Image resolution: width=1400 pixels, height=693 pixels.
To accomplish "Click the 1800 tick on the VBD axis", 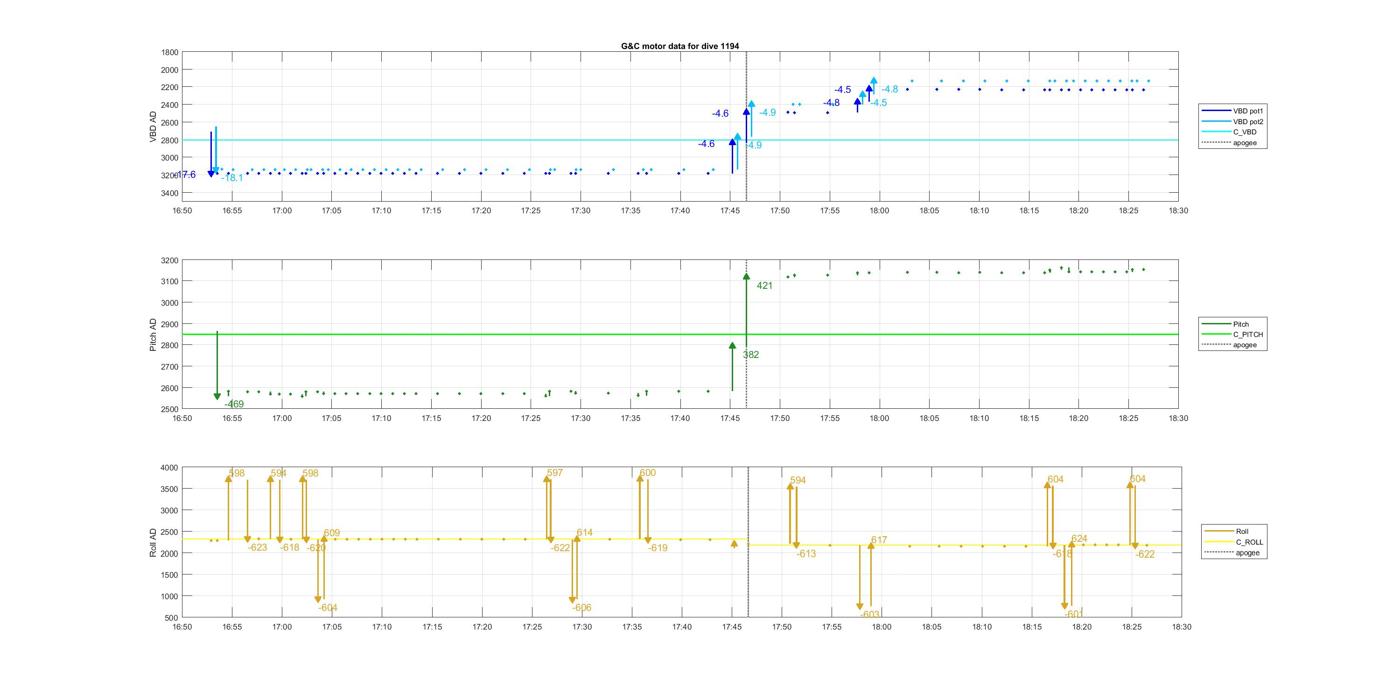I will coord(170,52).
